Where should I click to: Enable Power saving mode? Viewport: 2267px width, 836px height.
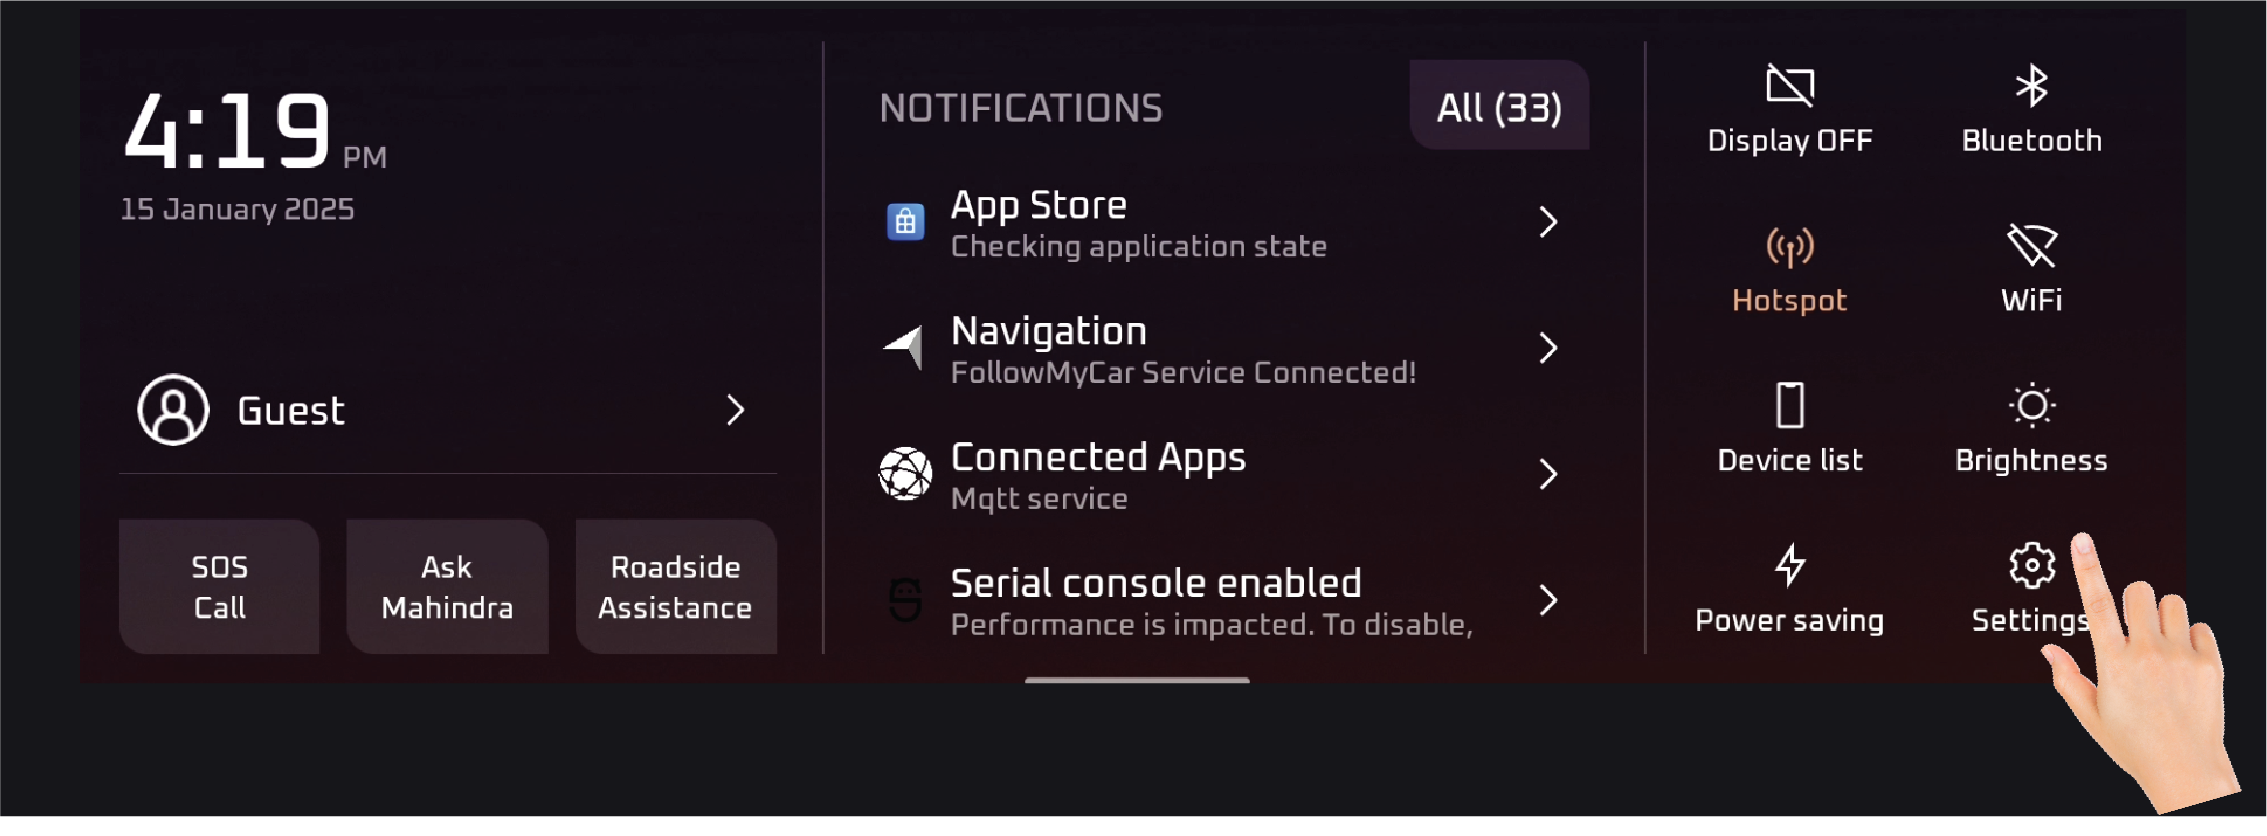[1790, 590]
